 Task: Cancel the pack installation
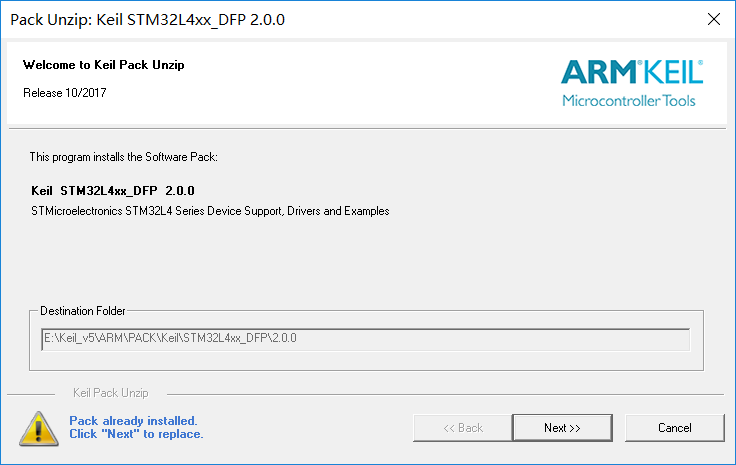[x=675, y=427]
